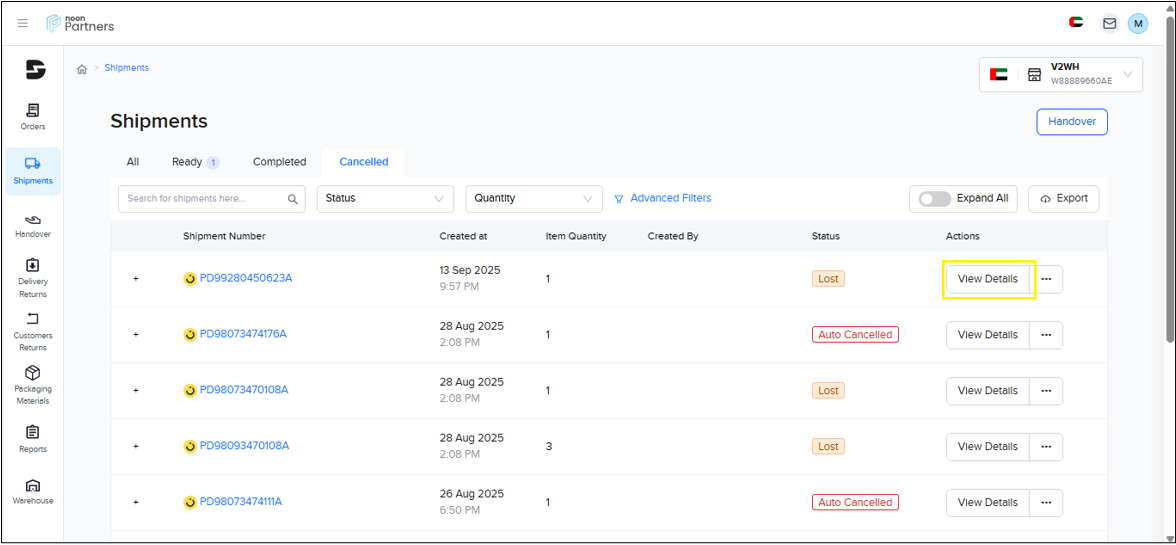Open the hamburger menu icon
1176x545 pixels.
(x=22, y=23)
